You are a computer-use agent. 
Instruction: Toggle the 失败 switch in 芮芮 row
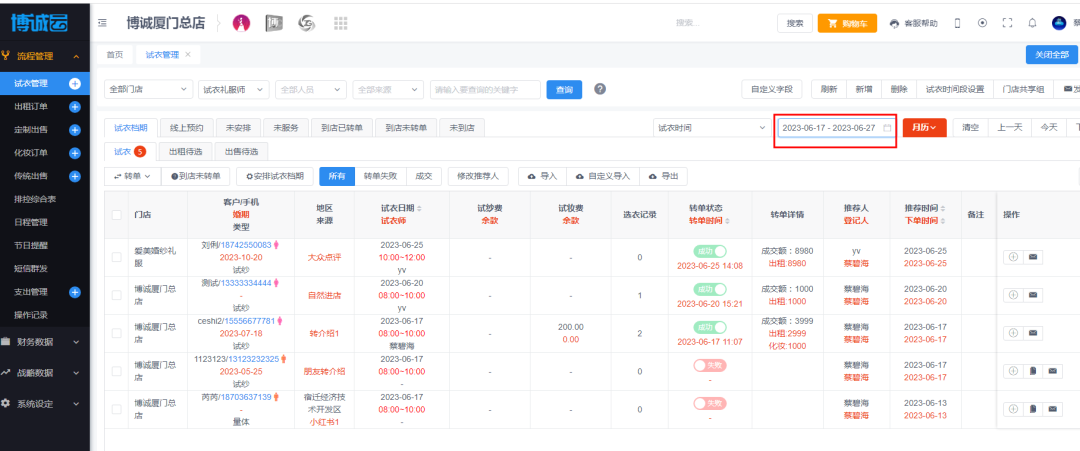pyautogui.click(x=710, y=403)
